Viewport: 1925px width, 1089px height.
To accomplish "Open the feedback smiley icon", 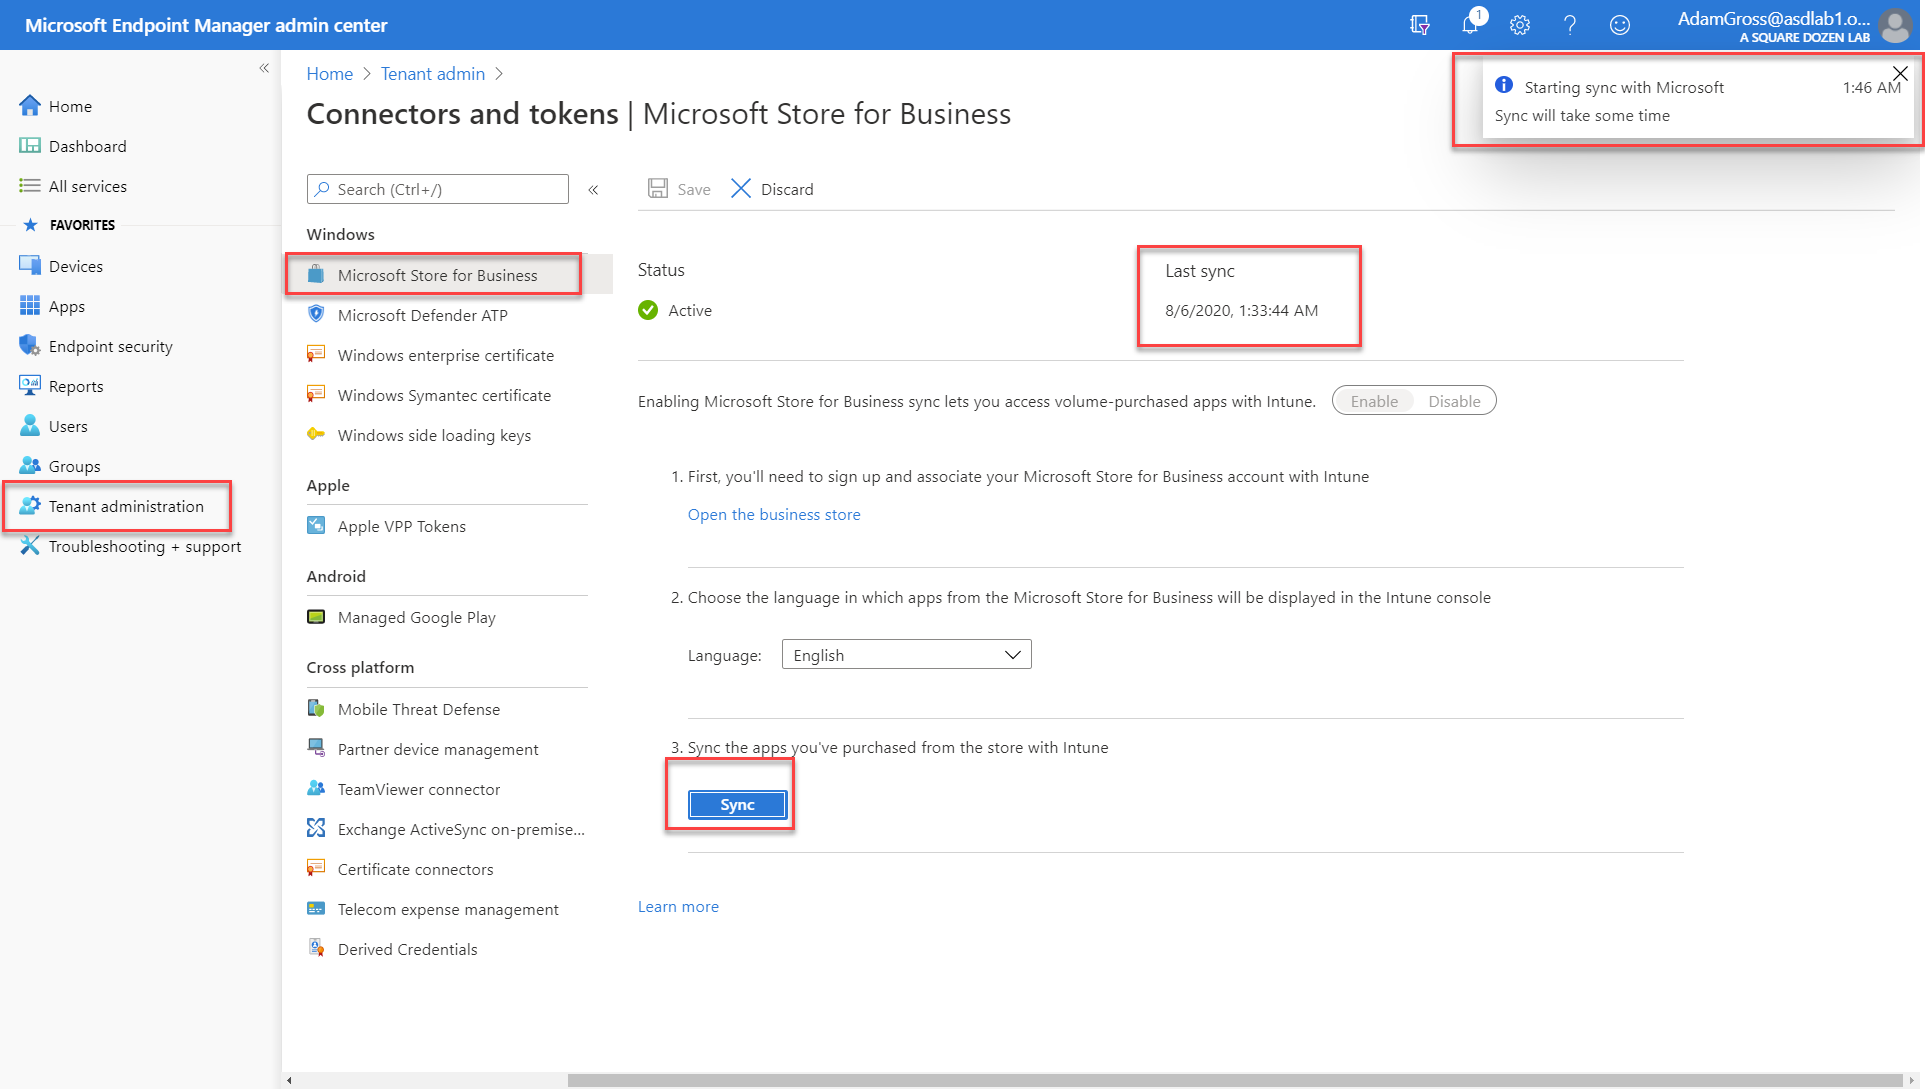I will coord(1620,25).
